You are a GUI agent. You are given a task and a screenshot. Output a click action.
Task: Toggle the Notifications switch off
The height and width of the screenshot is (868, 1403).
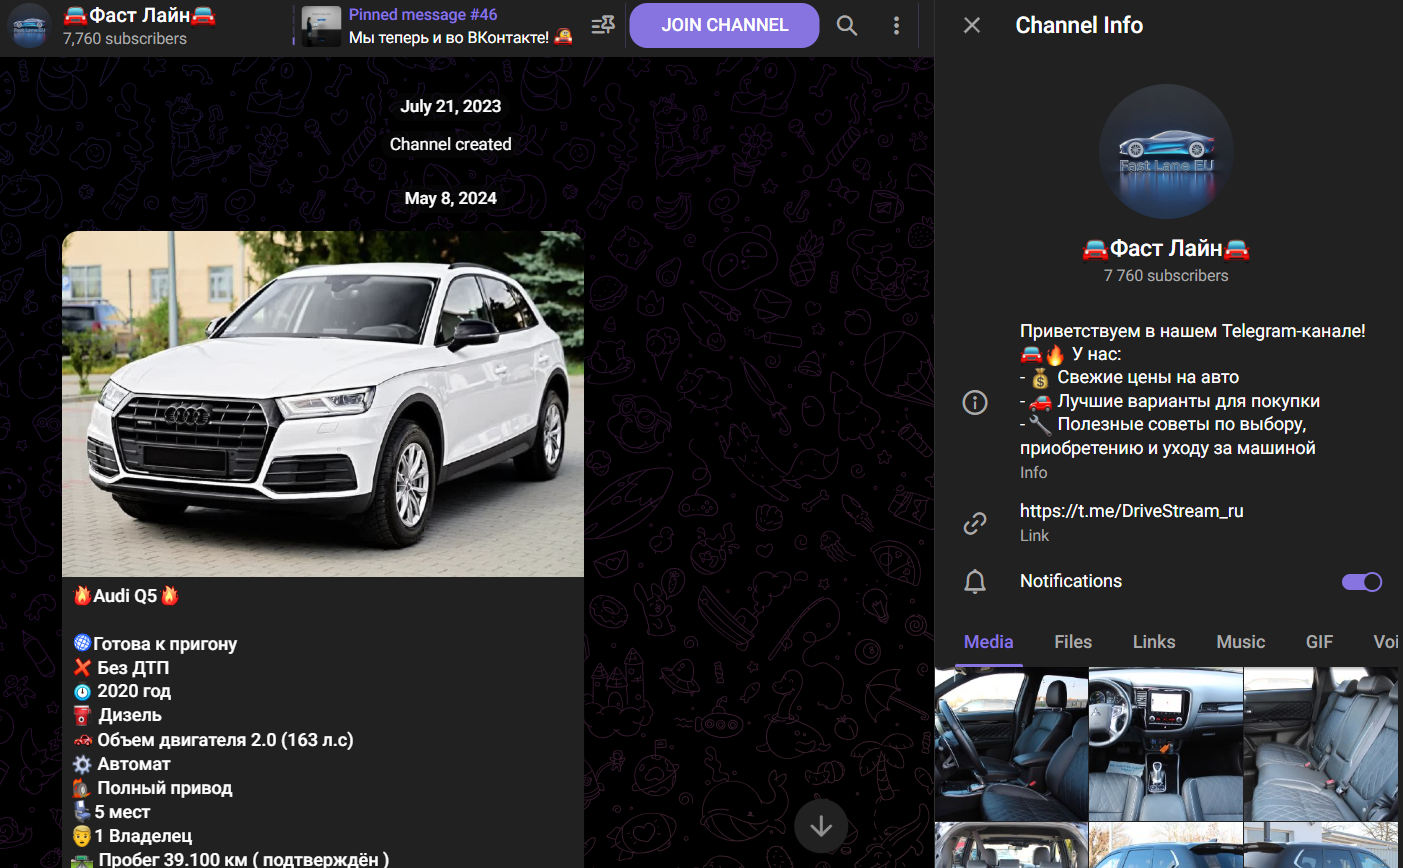pos(1361,582)
